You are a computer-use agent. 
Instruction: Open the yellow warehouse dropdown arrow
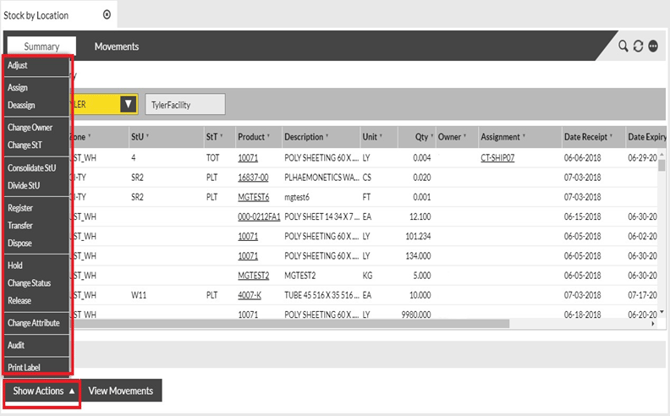point(127,104)
